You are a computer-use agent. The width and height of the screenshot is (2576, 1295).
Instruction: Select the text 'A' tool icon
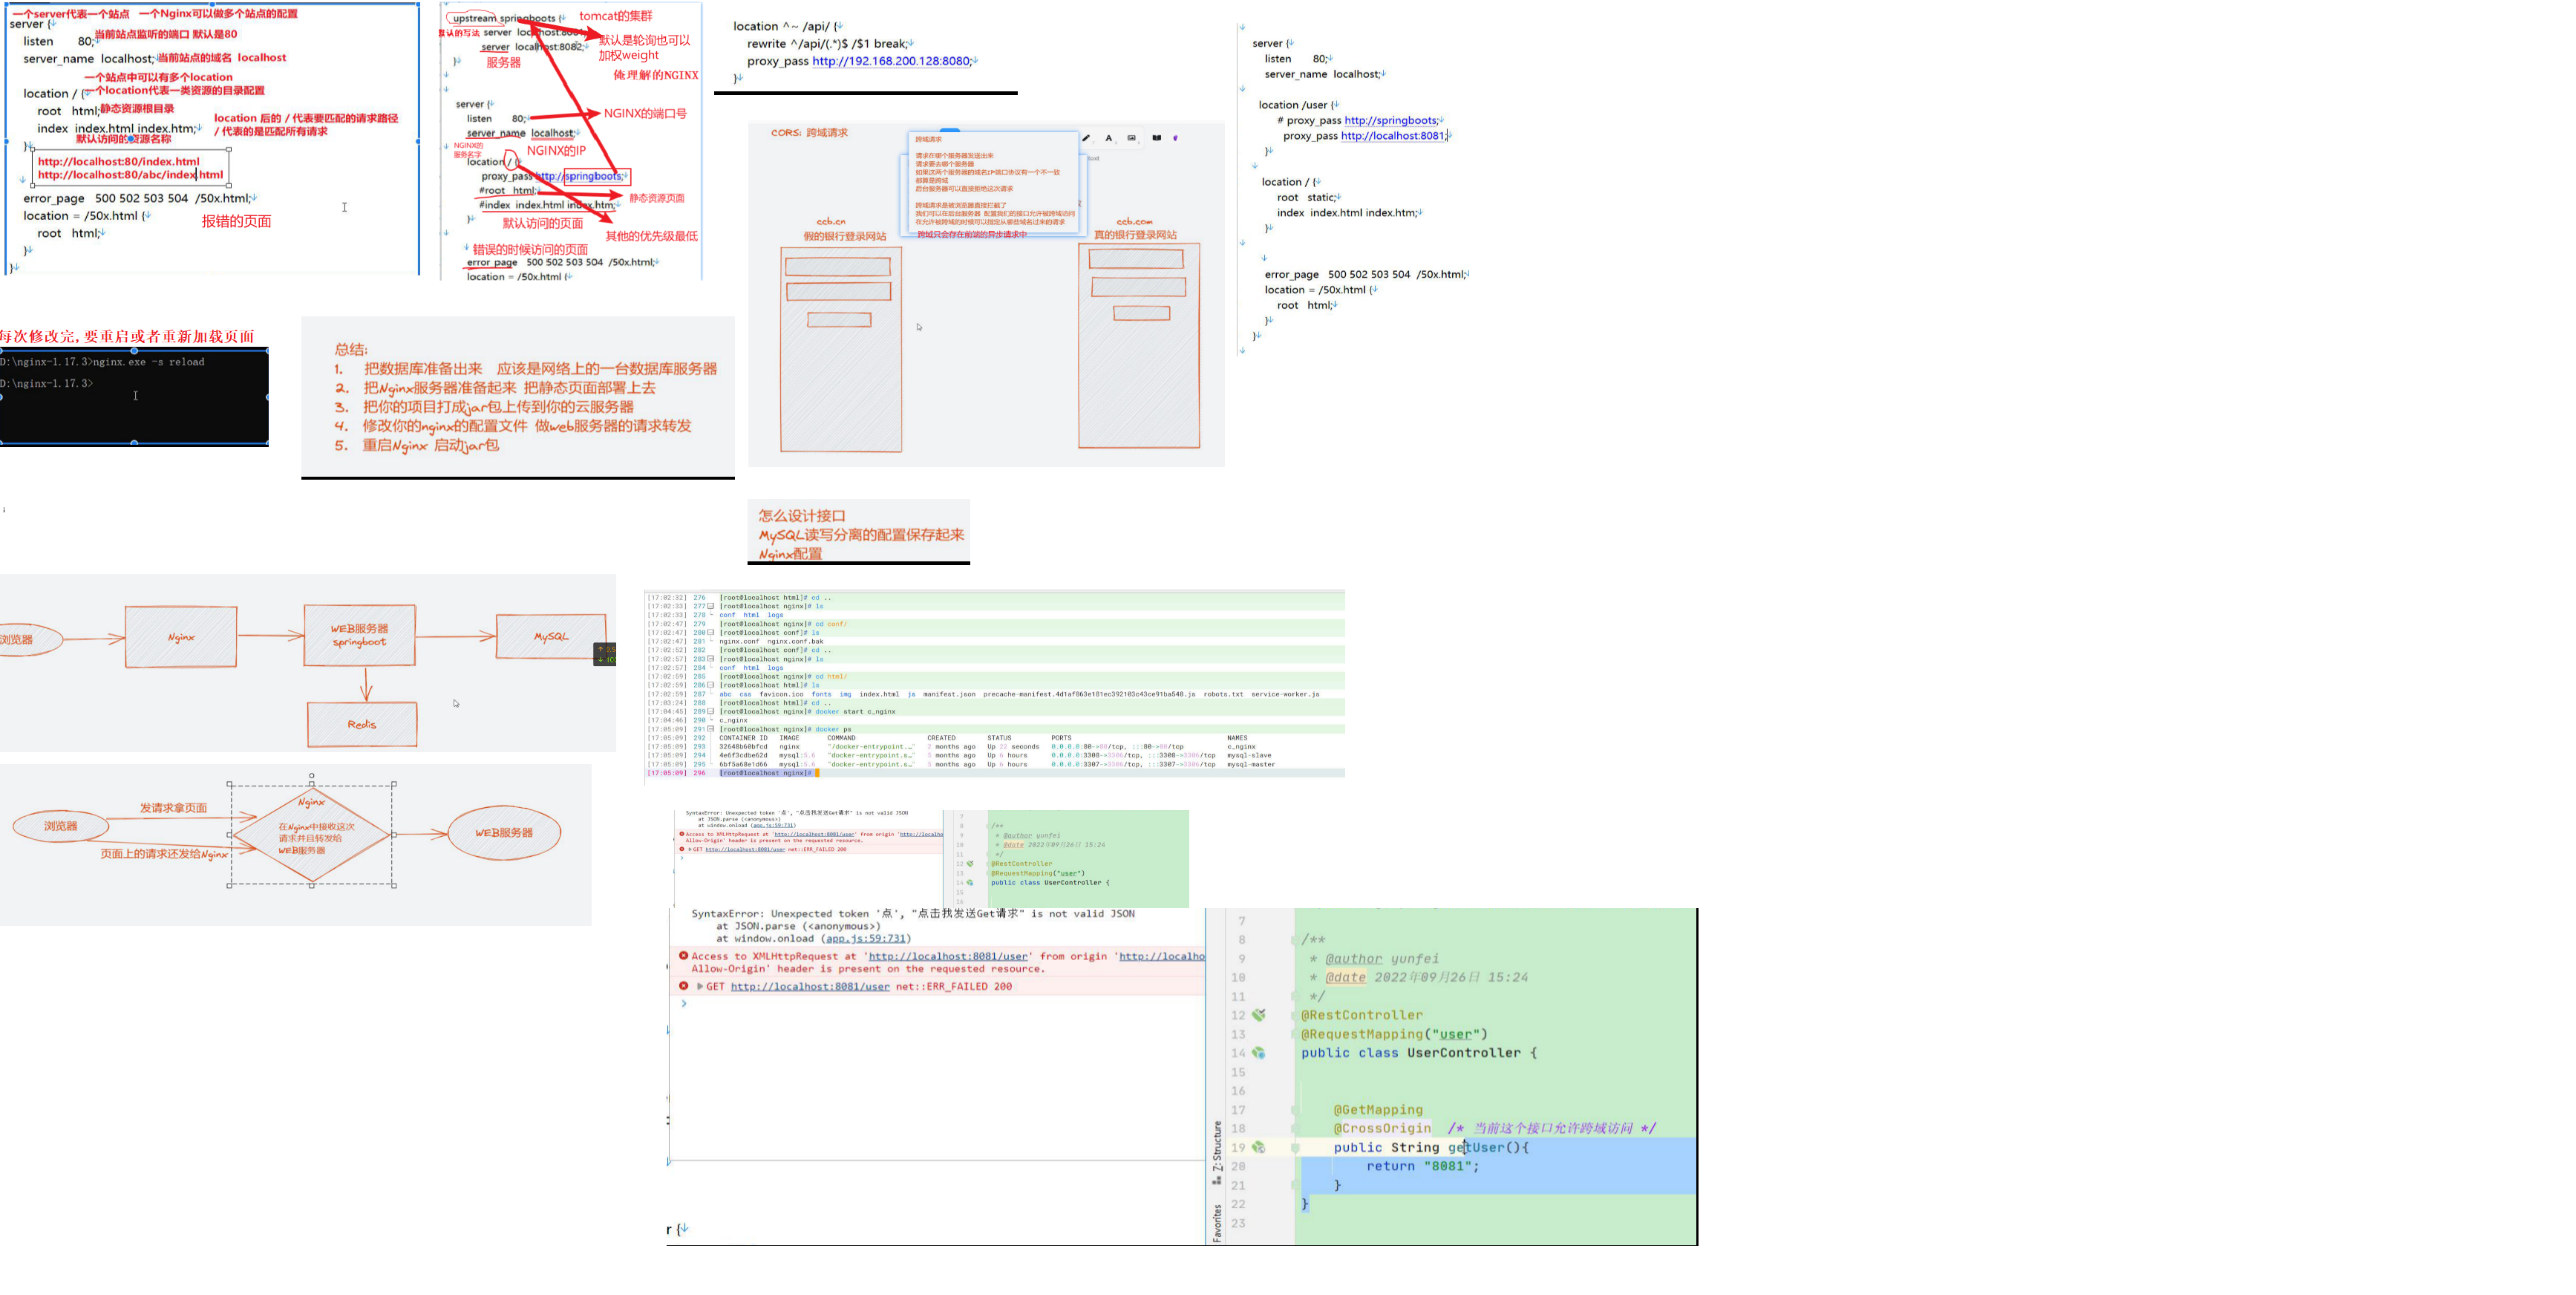(x=1109, y=138)
